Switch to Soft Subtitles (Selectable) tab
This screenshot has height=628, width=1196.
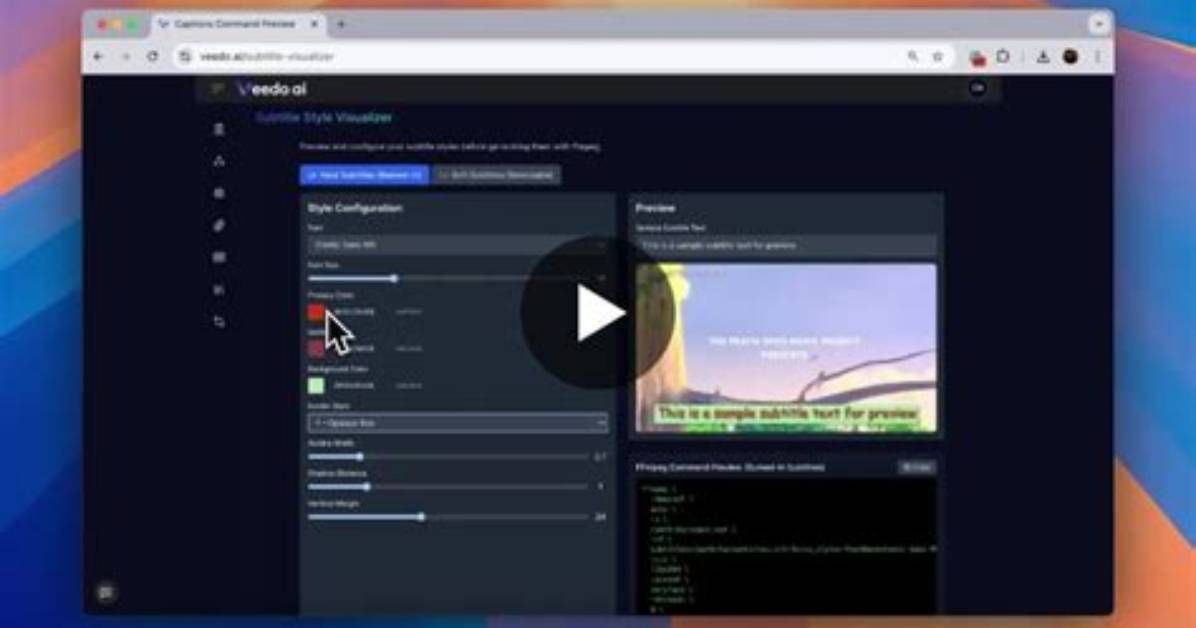point(497,176)
